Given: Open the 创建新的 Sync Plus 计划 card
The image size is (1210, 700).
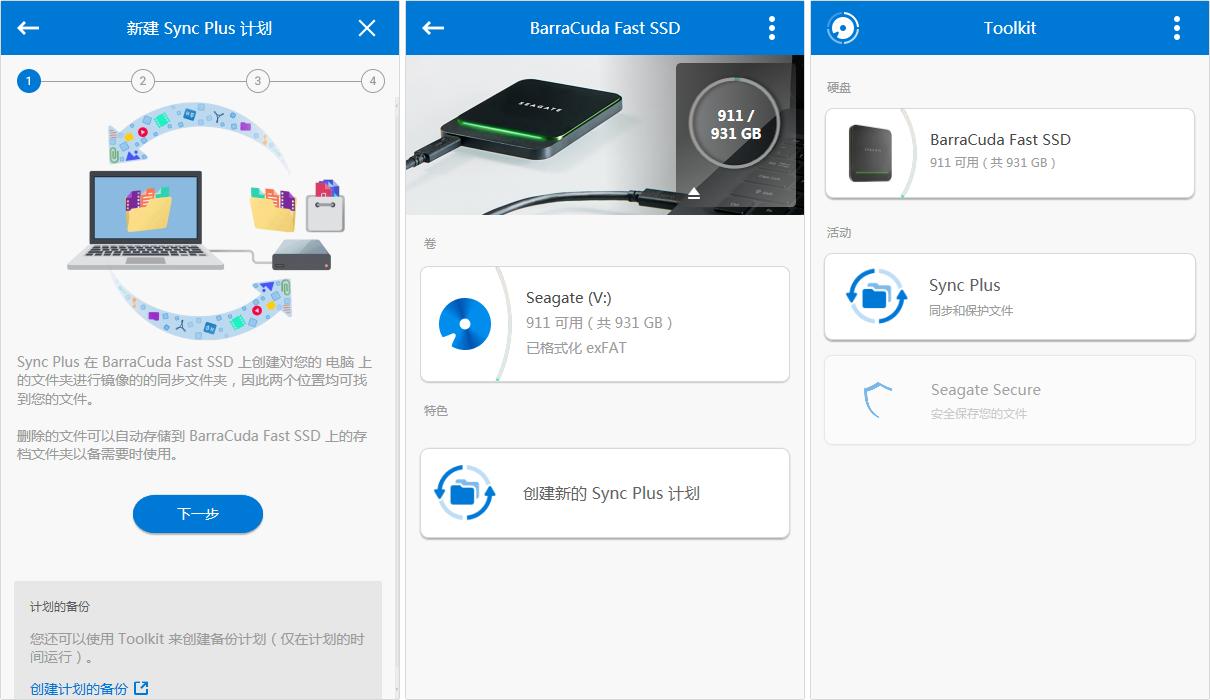Looking at the screenshot, I should pos(604,492).
